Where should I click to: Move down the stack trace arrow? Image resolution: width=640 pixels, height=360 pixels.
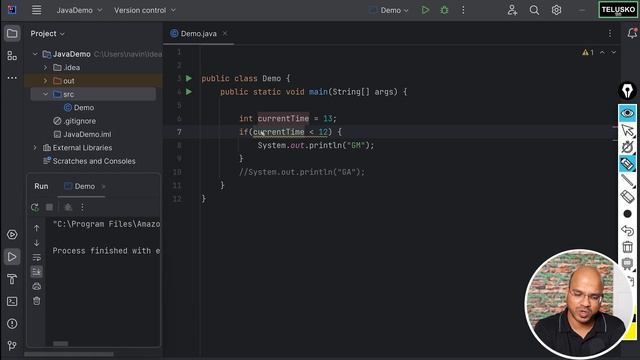tap(36, 243)
